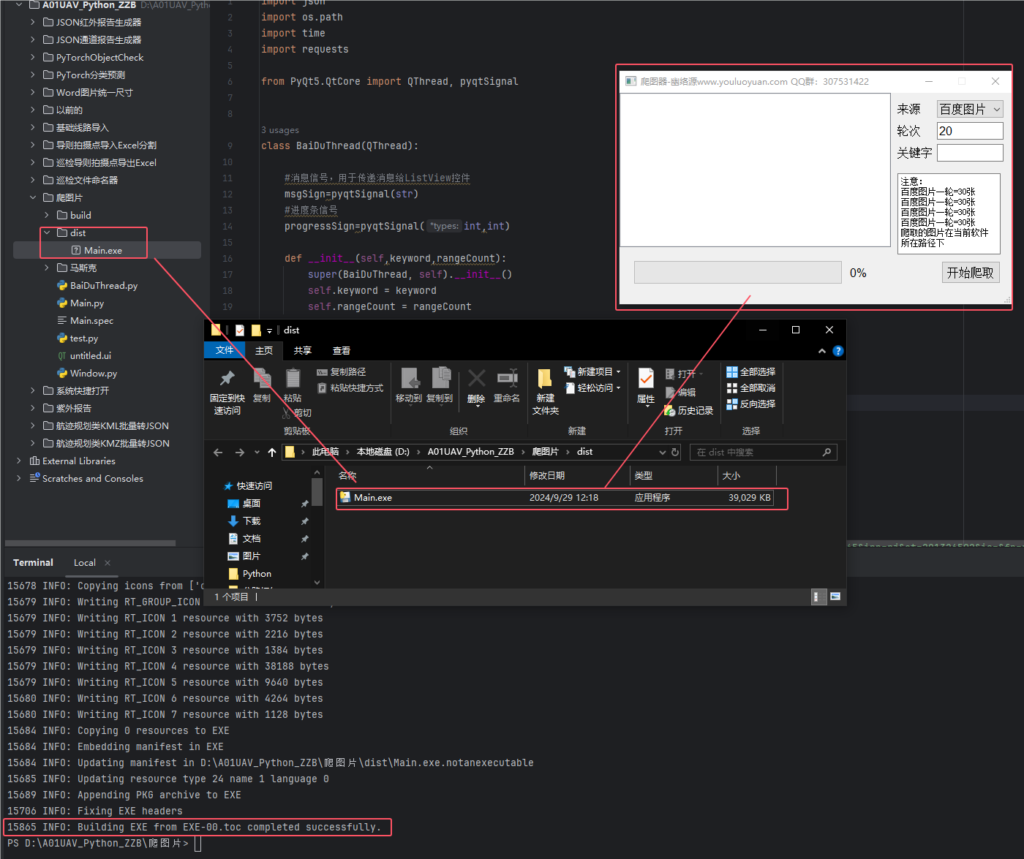Viewport: 1024px width, 859px height.
Task: Close the Local terminal tab
Action: pos(108,562)
